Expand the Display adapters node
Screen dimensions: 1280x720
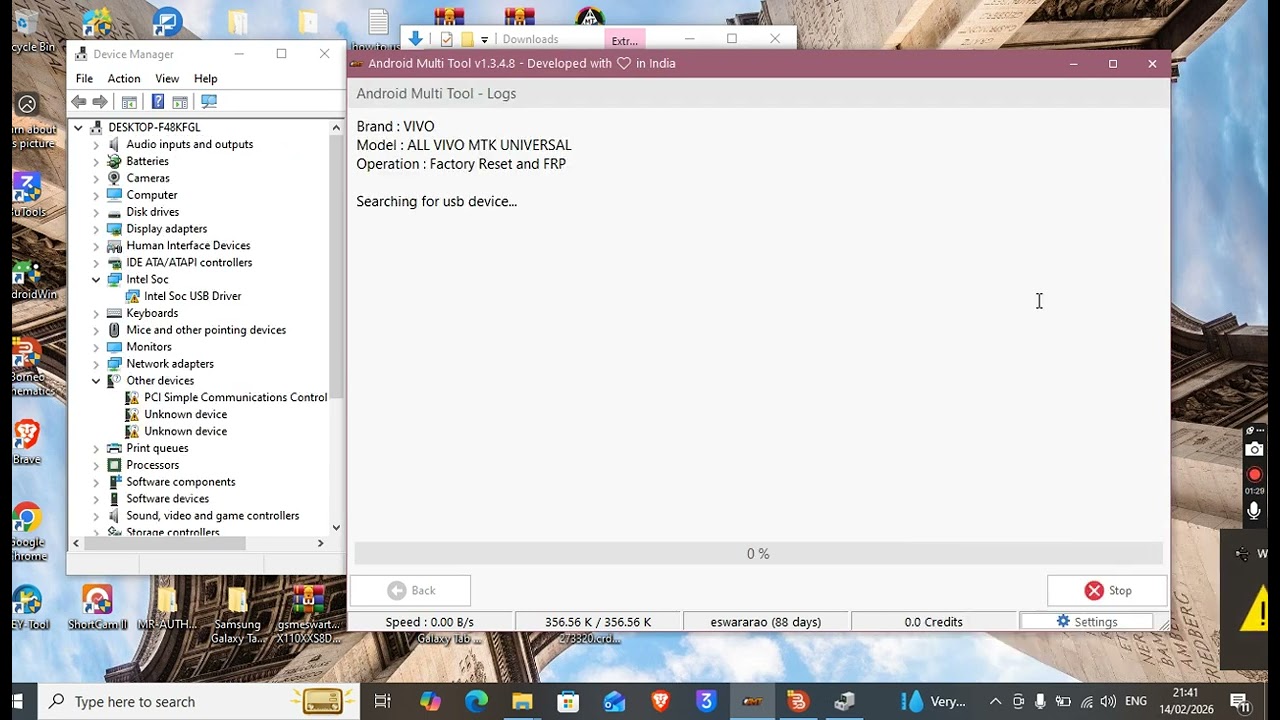click(96, 229)
